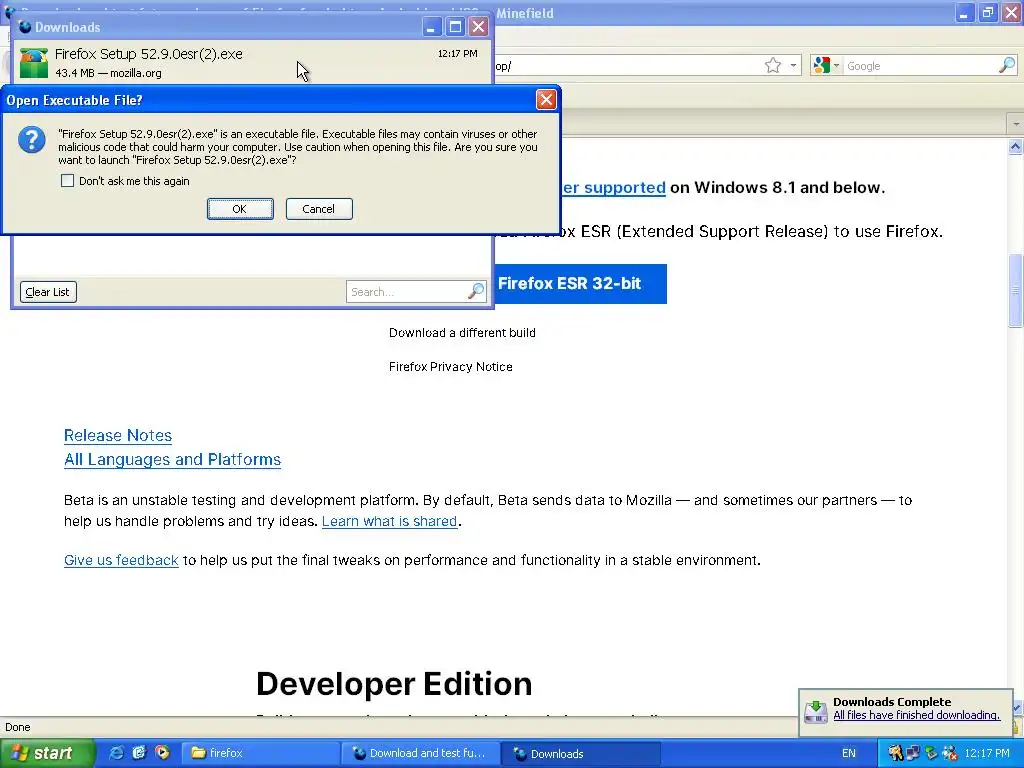
Task: Switch to Downloads taskbar button
Action: coord(581,753)
